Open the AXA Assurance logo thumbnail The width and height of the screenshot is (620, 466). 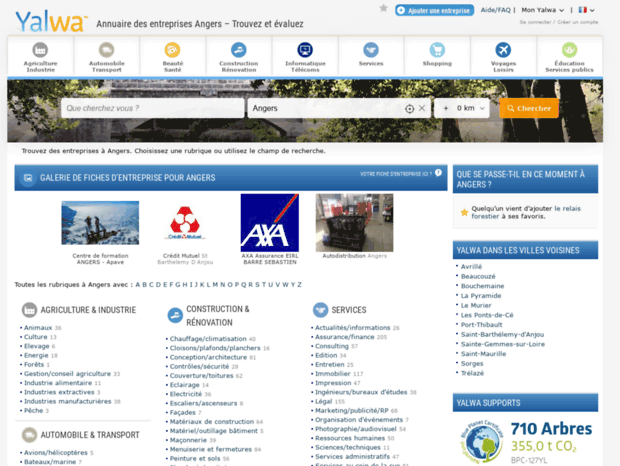coord(270,223)
